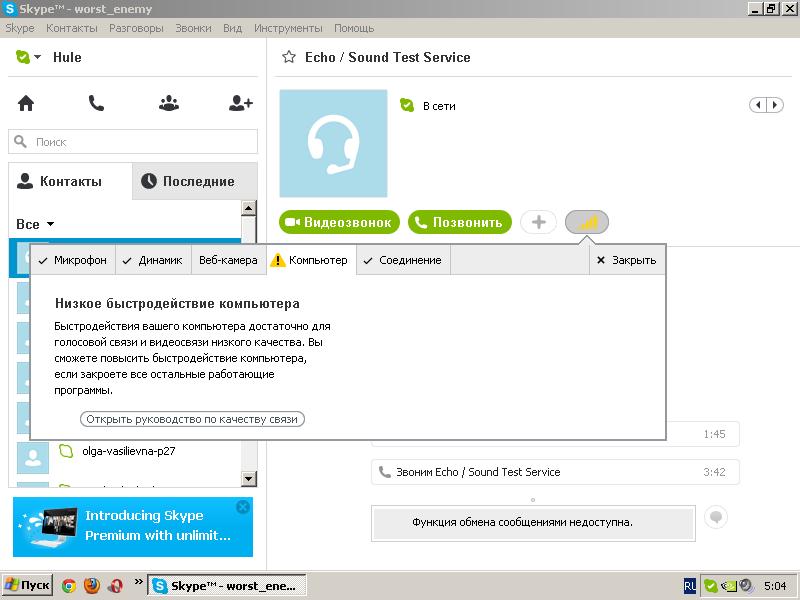Click the NVIDIA tray icon
The height and width of the screenshot is (600, 800).
tap(728, 586)
